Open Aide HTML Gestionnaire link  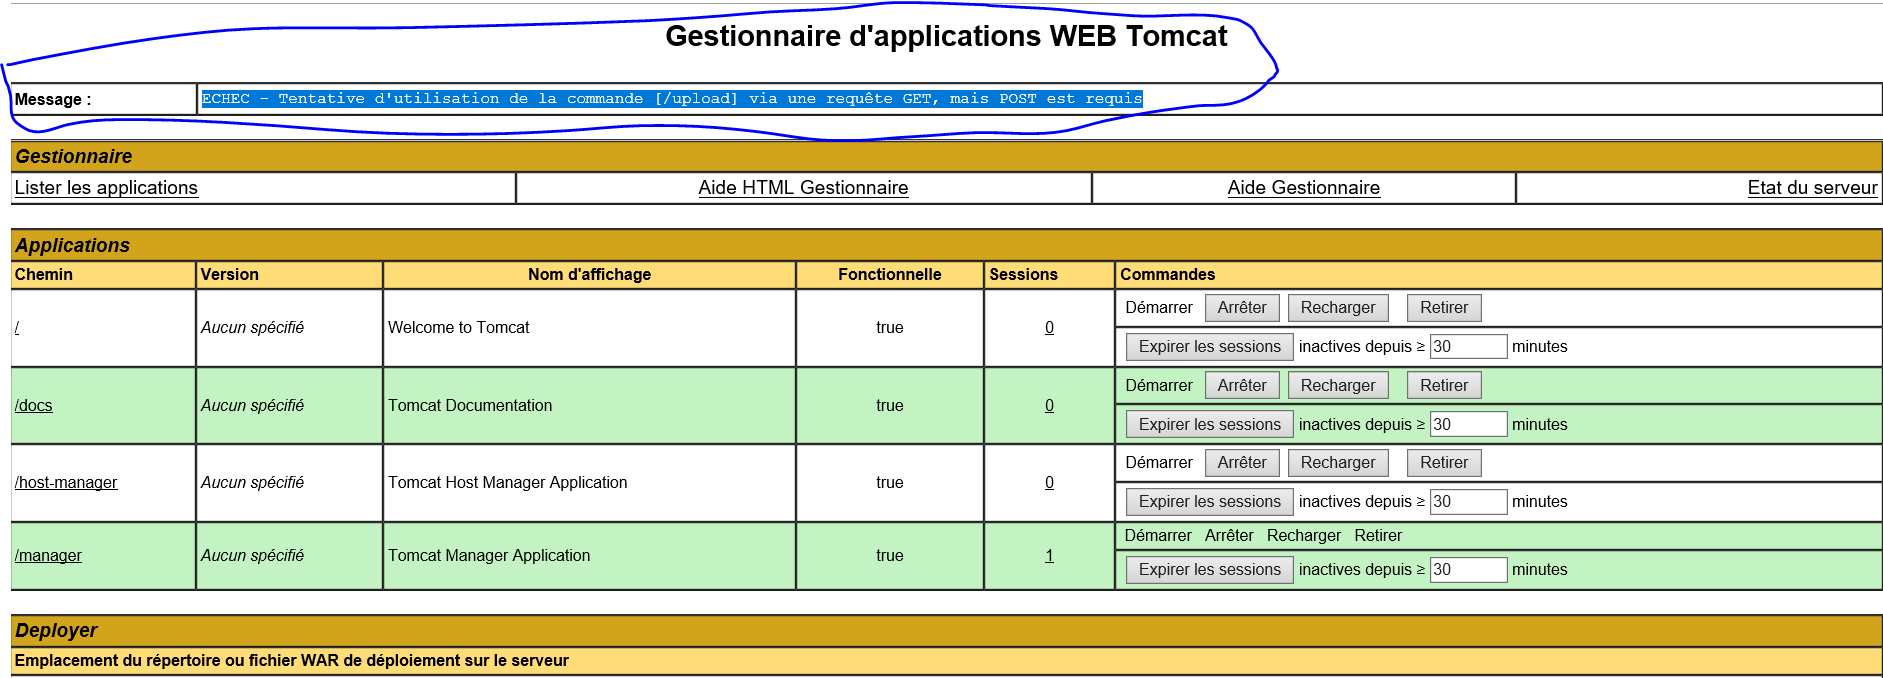(x=803, y=188)
